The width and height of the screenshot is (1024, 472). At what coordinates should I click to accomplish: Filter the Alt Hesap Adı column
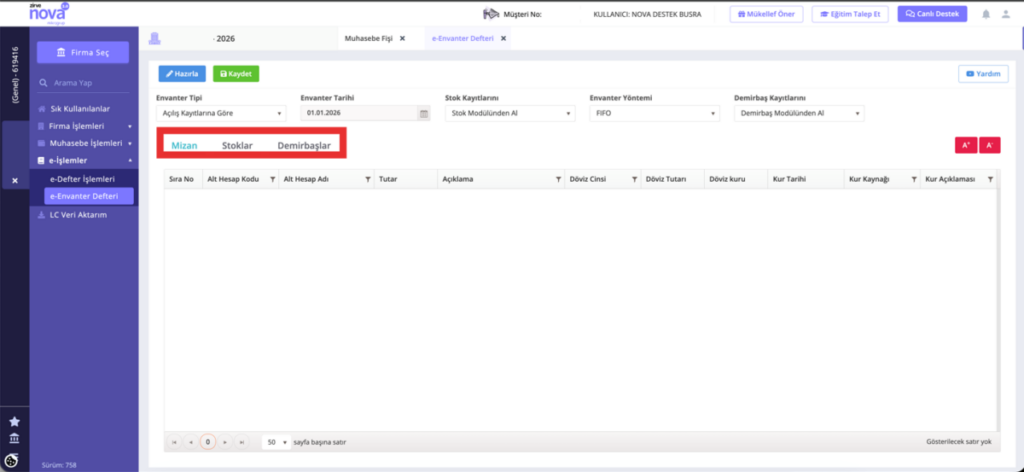click(368, 179)
